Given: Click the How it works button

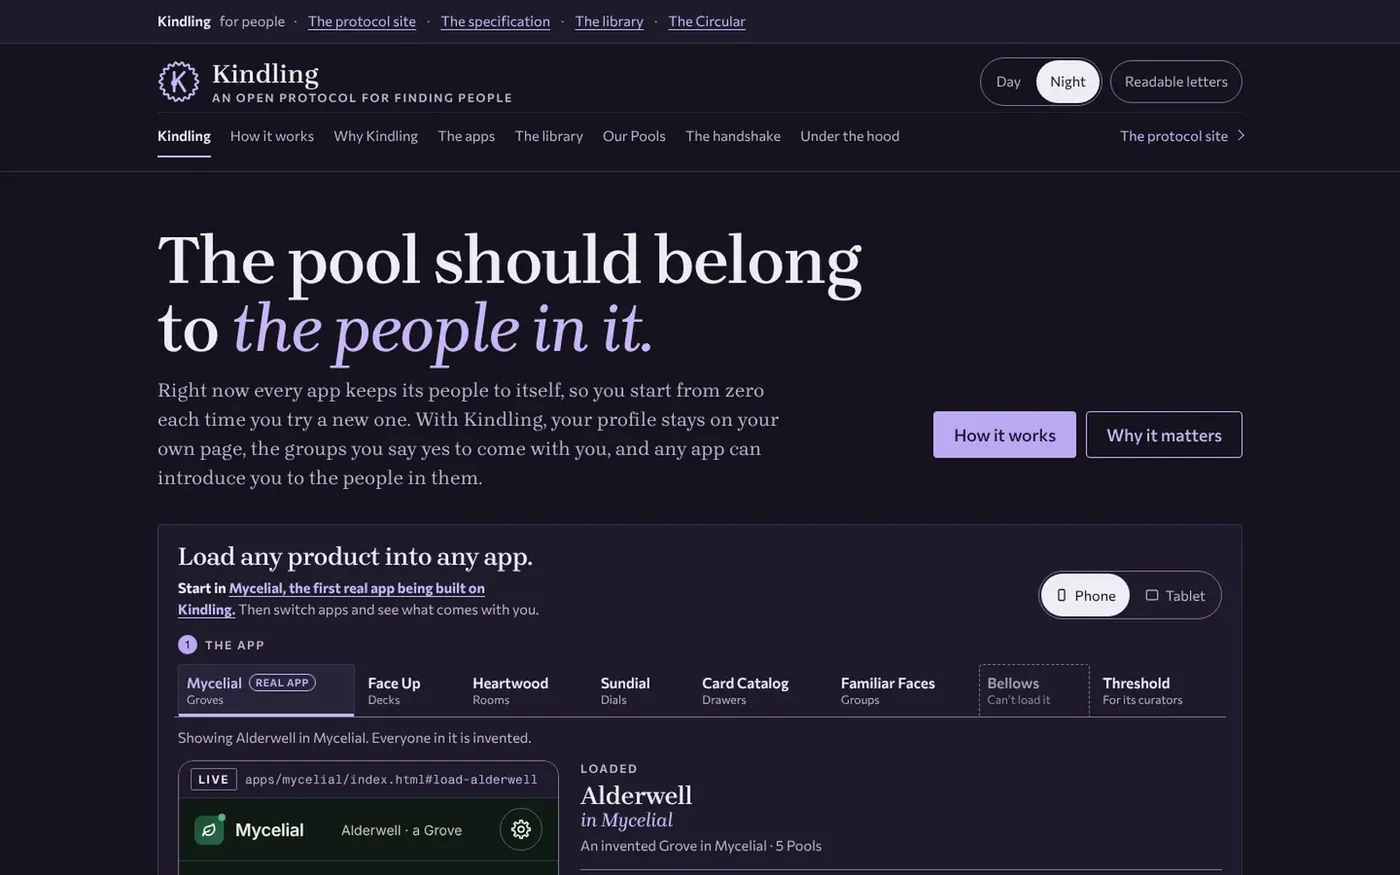Looking at the screenshot, I should (x=1005, y=435).
